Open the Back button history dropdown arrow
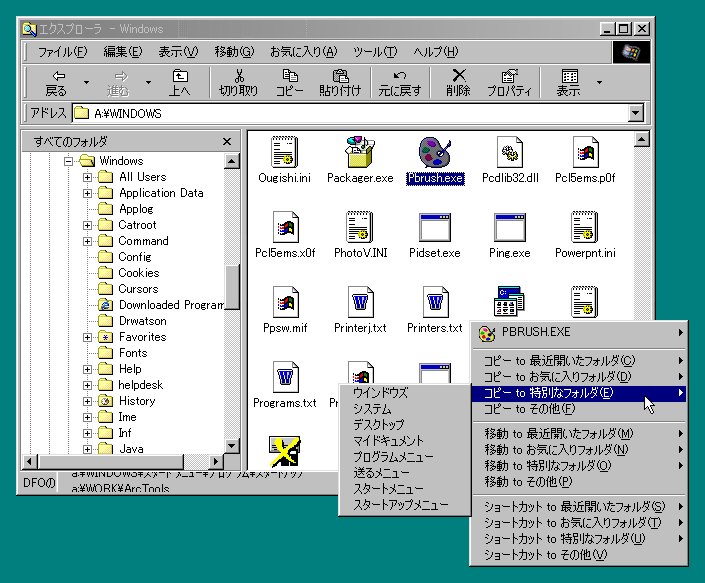705x583 pixels. (86, 83)
